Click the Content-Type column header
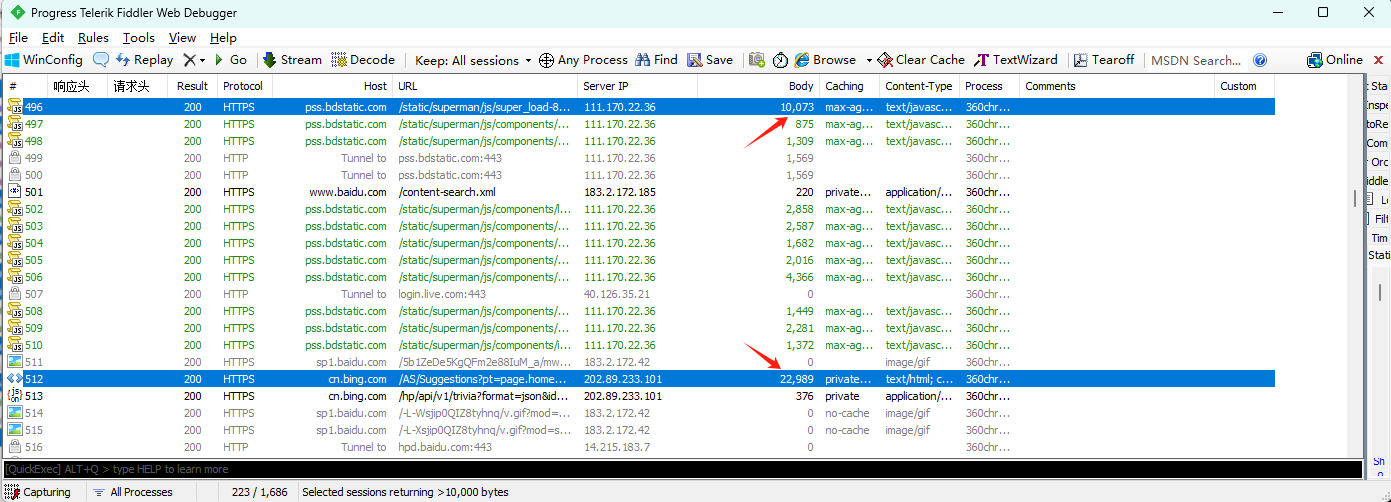 919,86
